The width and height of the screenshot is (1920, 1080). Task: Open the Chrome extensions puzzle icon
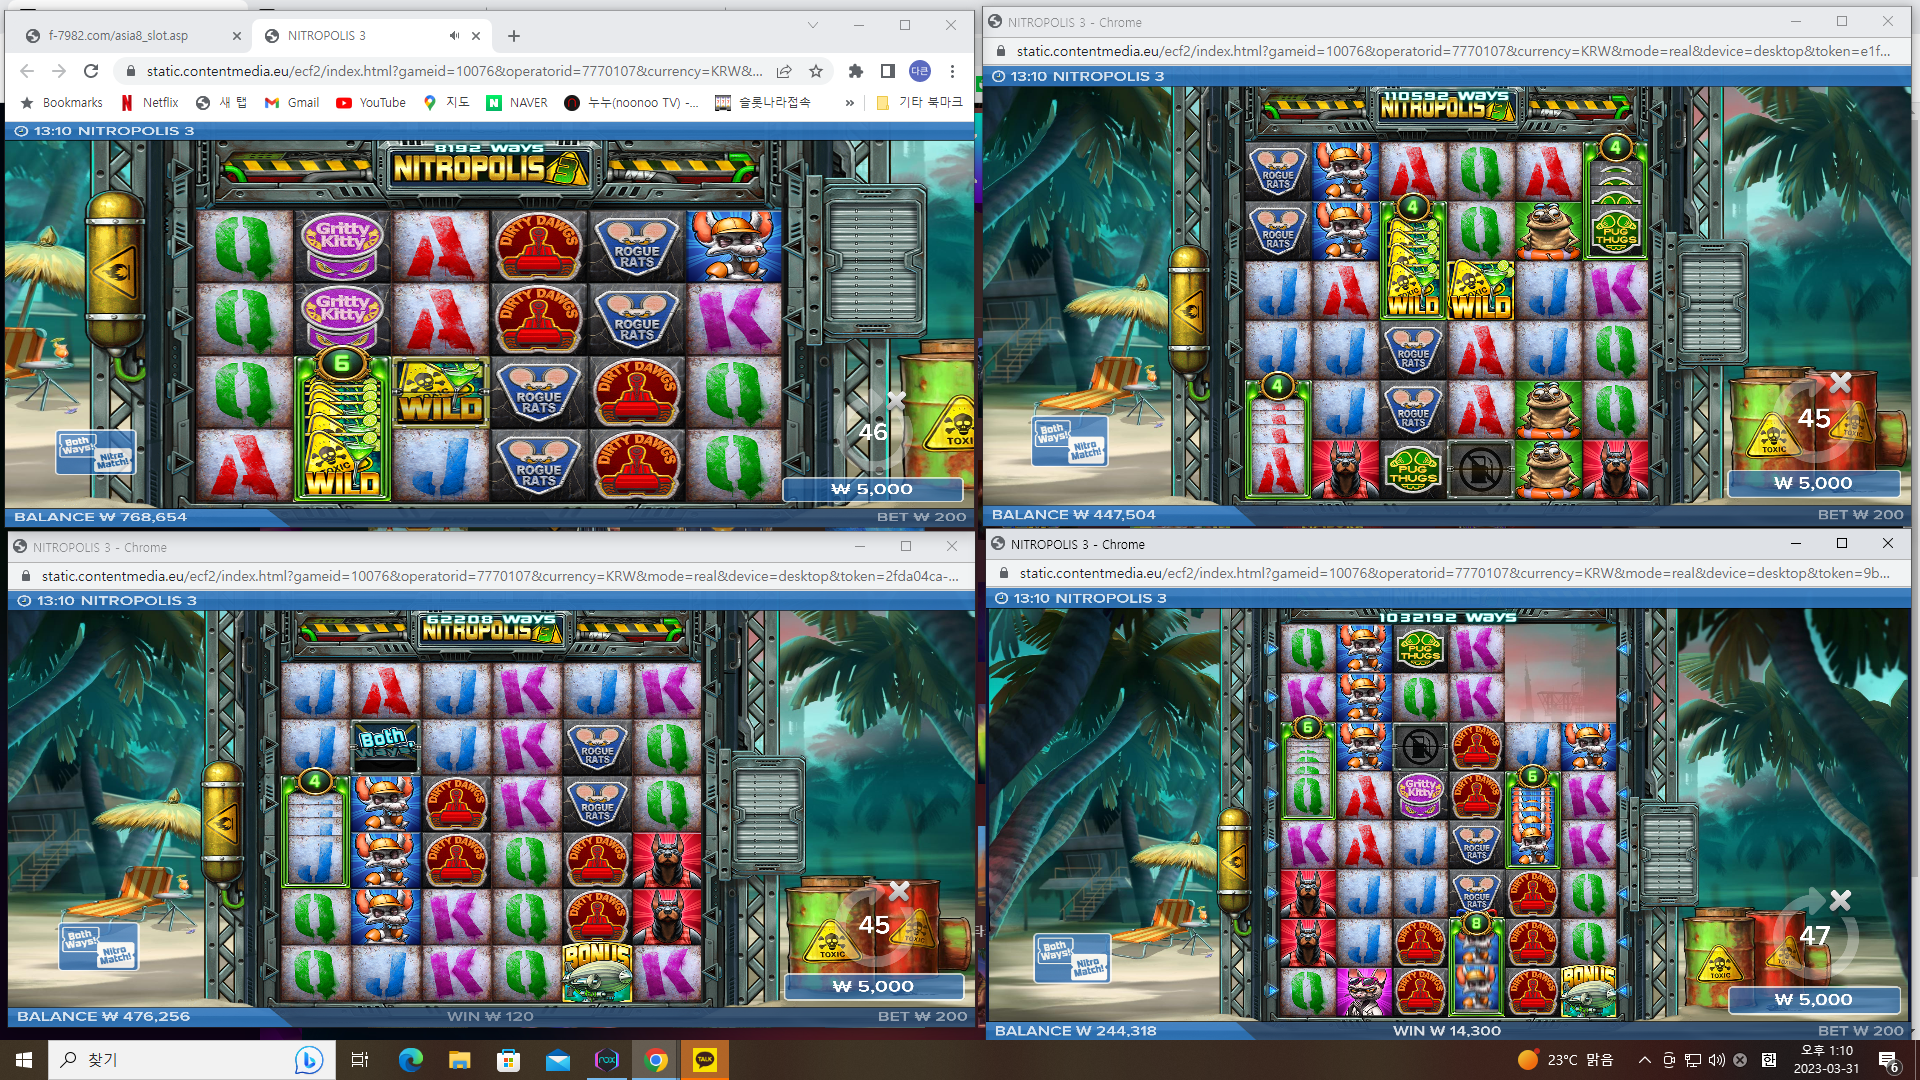(x=855, y=71)
